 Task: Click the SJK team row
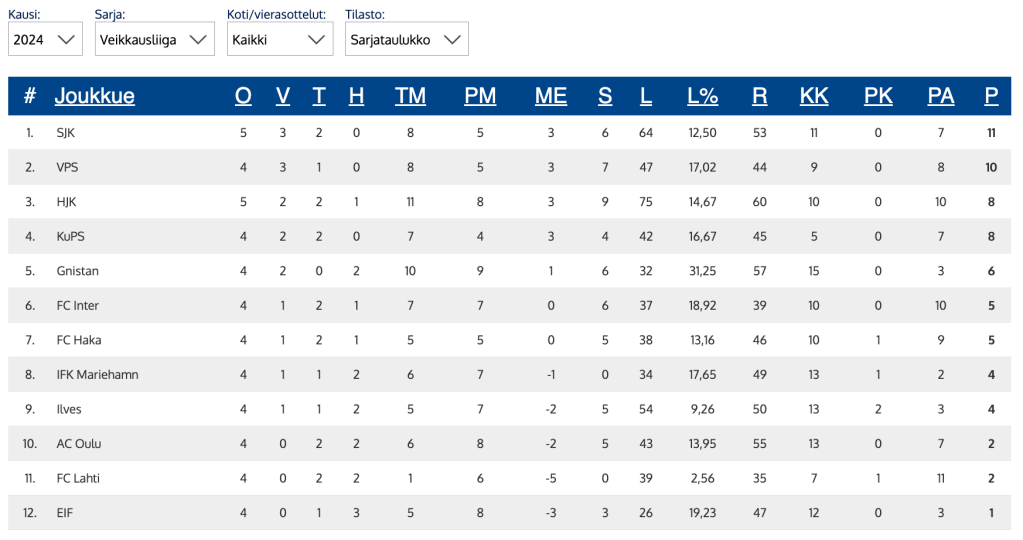[66, 132]
